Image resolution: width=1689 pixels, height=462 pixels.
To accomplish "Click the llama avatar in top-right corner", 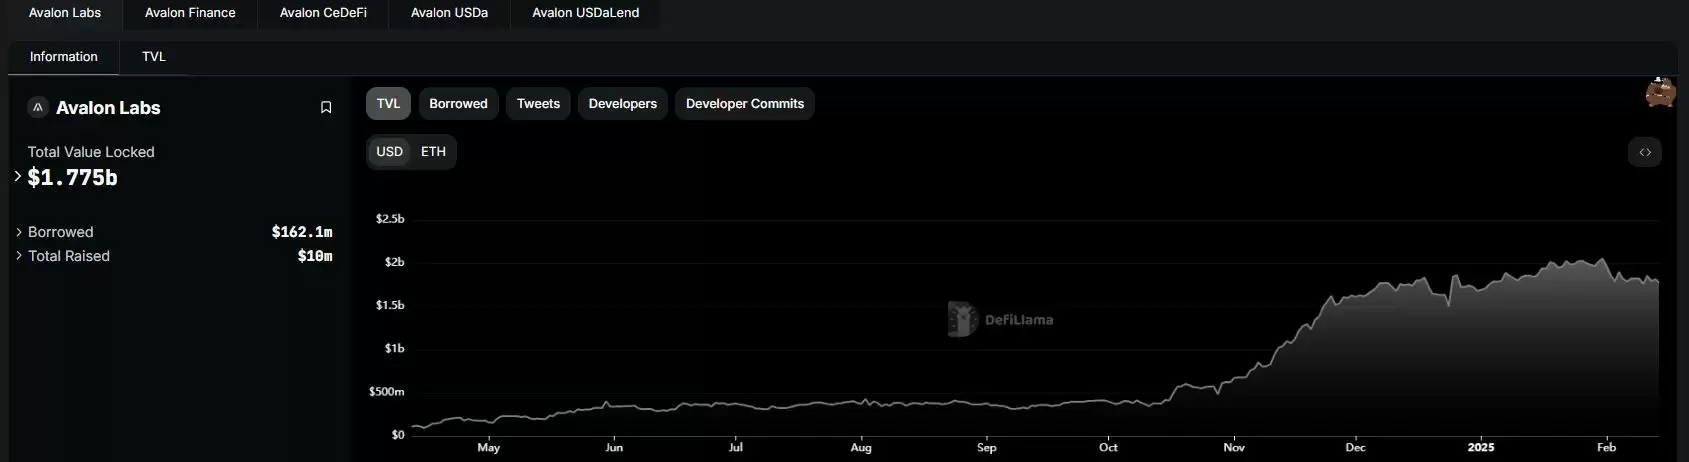I will (1660, 93).
